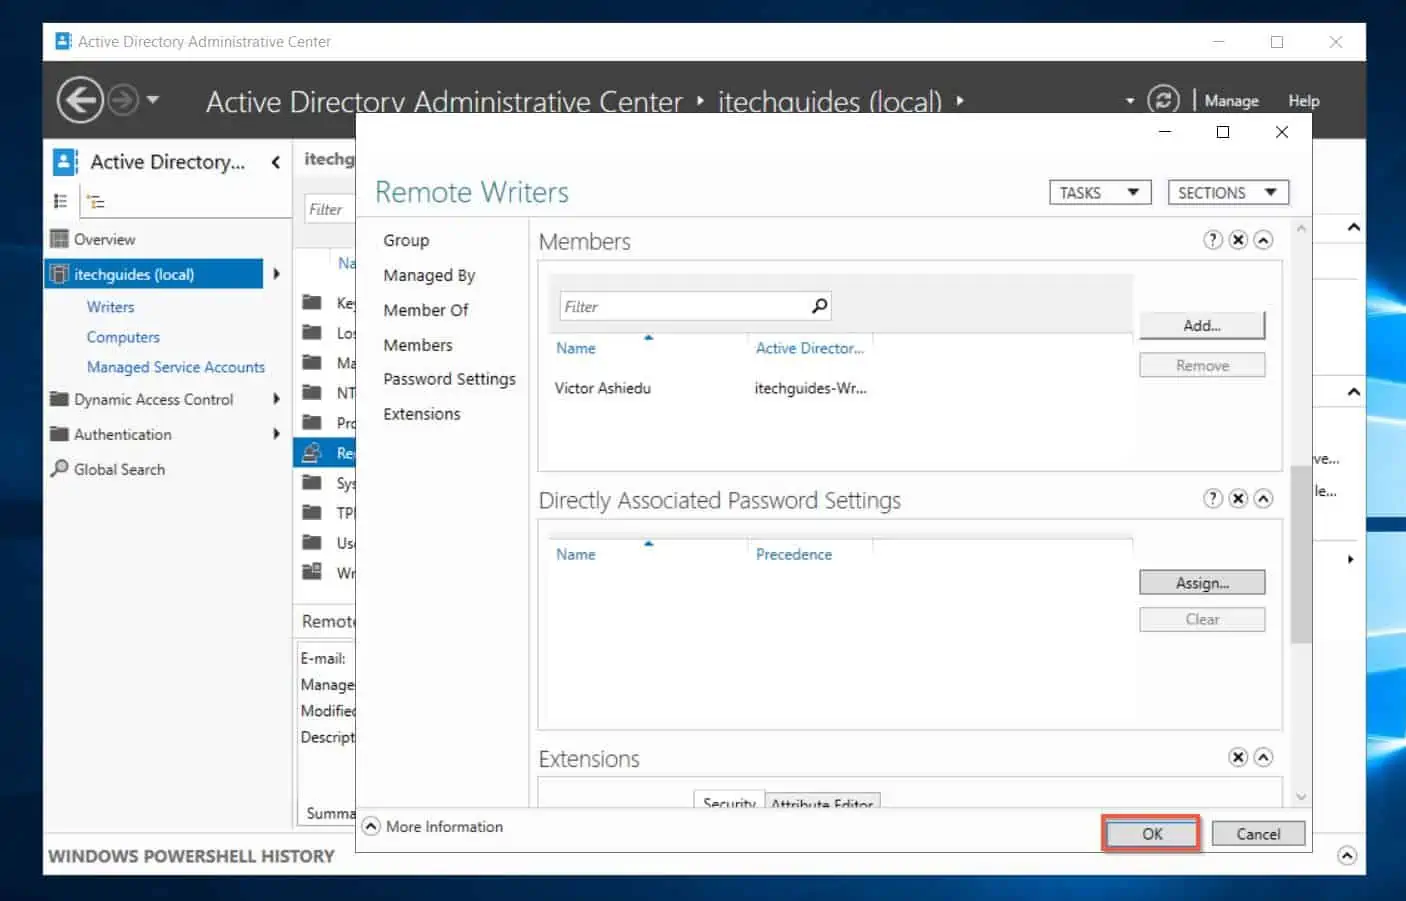Close Directly Associated Password Settings section
The image size is (1406, 901).
pyautogui.click(x=1238, y=498)
